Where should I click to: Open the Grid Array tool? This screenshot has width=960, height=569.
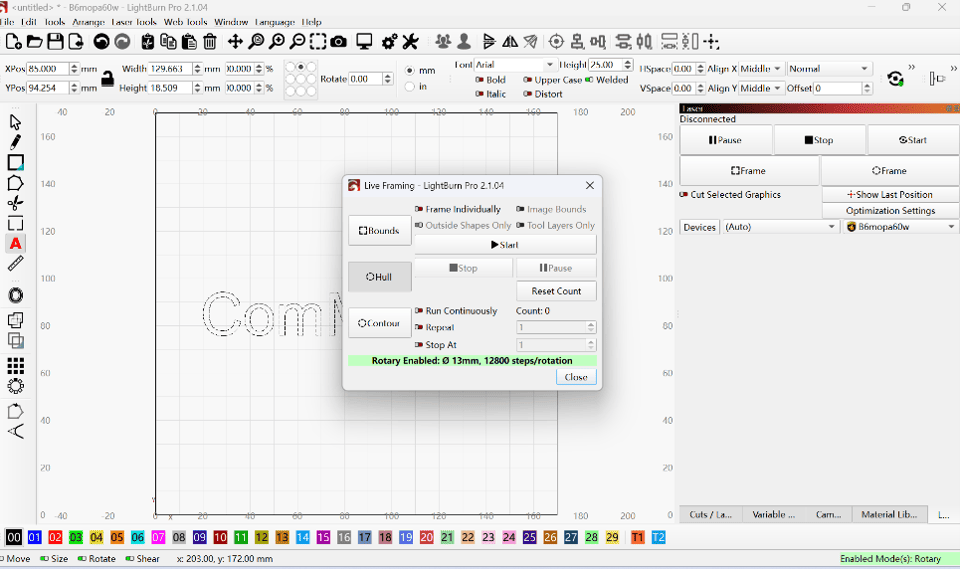click(15, 366)
